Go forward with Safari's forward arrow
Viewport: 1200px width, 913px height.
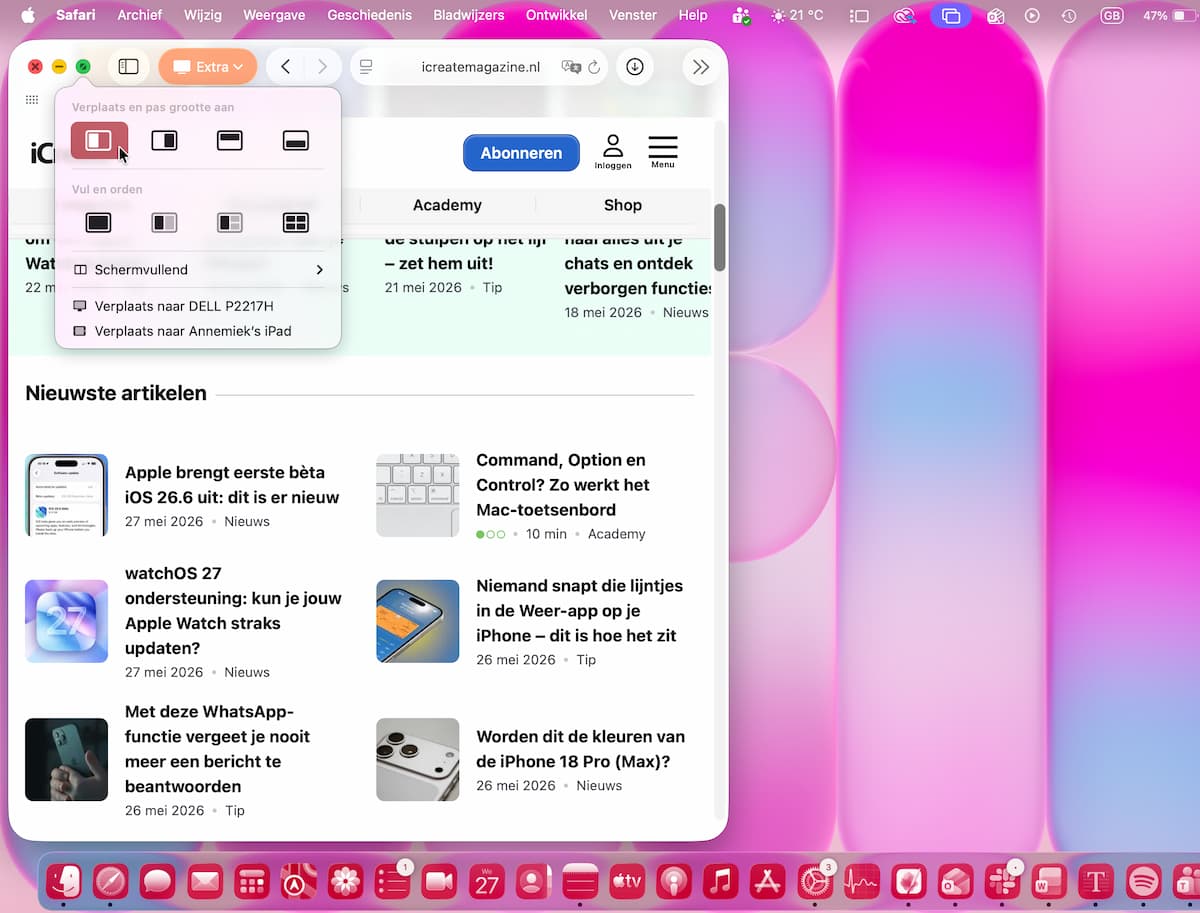pos(321,67)
